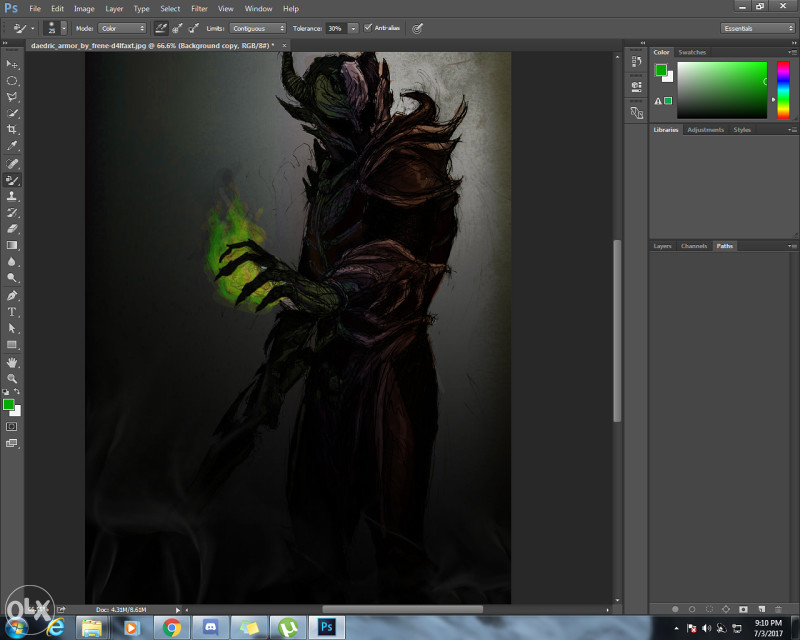Screen dimensions: 800x640
Task: Open the Properties panel icon
Action: click(x=636, y=87)
